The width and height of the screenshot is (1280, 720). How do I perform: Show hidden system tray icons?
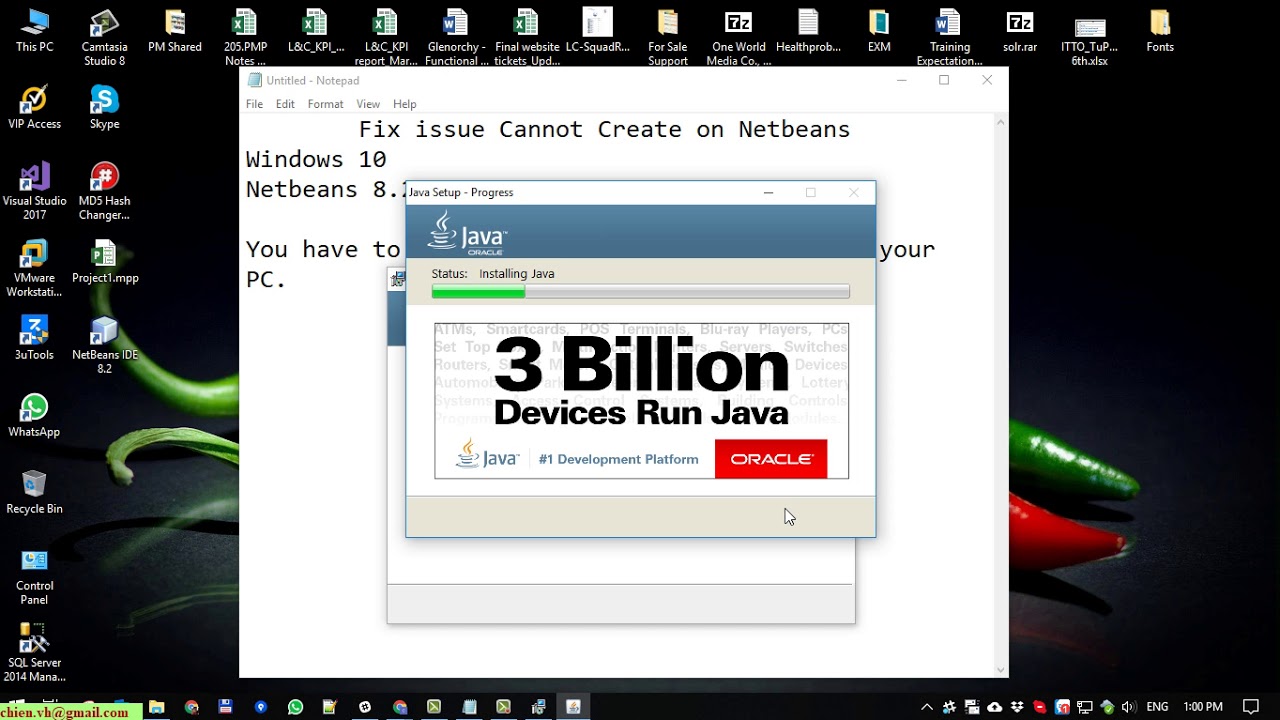(927, 707)
